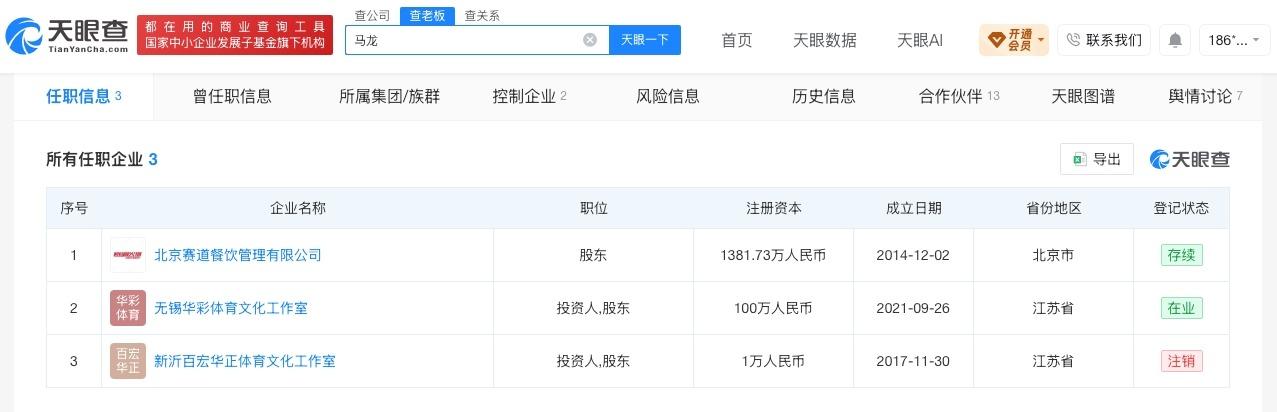
Task: Switch to the 控制企业 tab
Action: pos(530,96)
